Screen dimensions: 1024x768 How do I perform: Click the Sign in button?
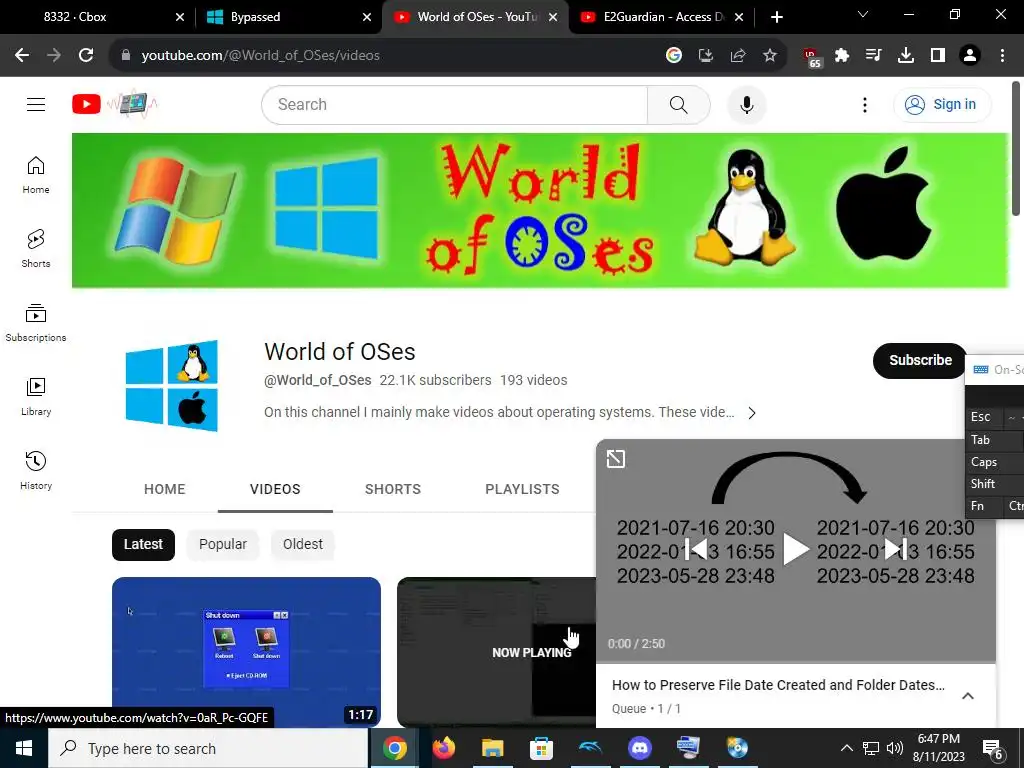point(942,104)
